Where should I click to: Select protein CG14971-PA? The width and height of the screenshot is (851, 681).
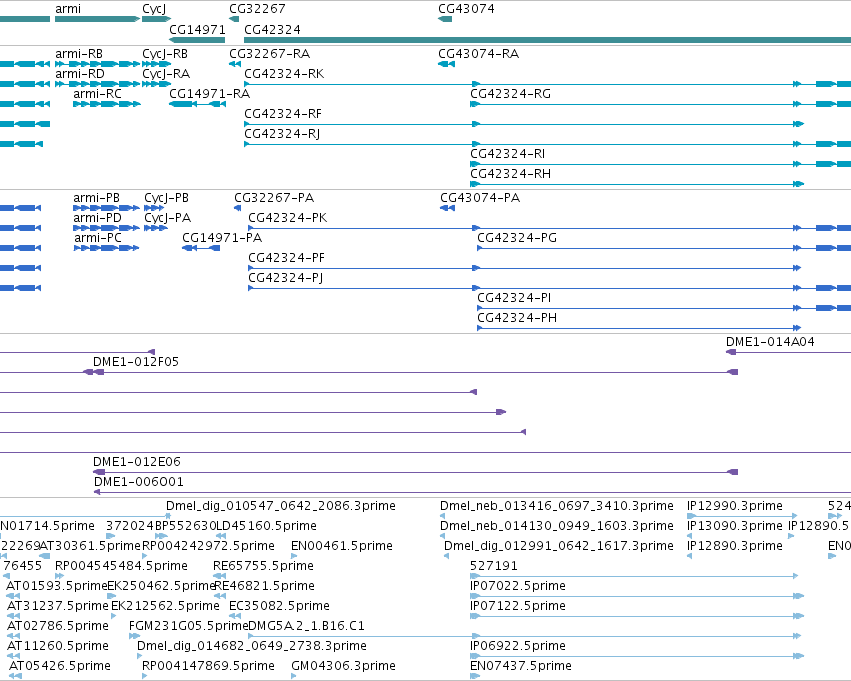[x=222, y=238]
